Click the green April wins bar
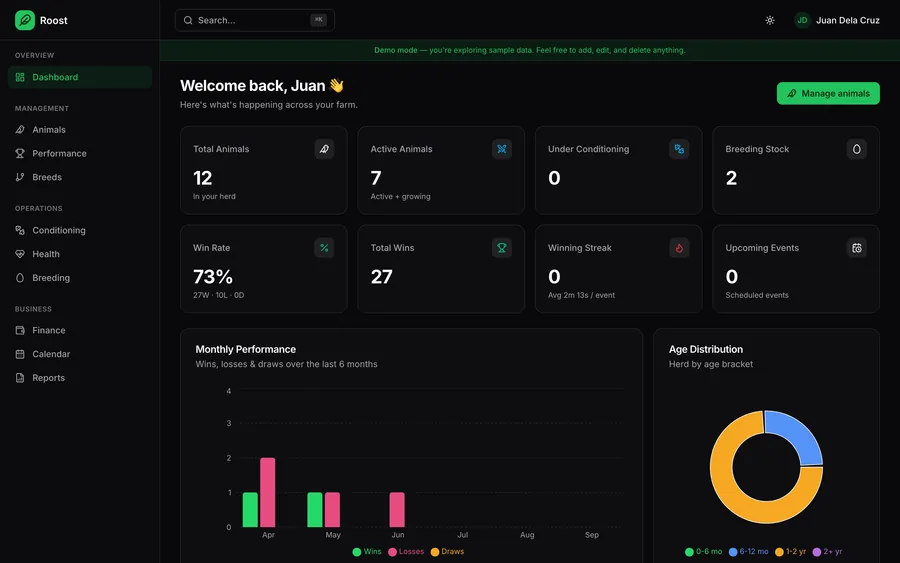900x563 pixels. click(x=250, y=510)
